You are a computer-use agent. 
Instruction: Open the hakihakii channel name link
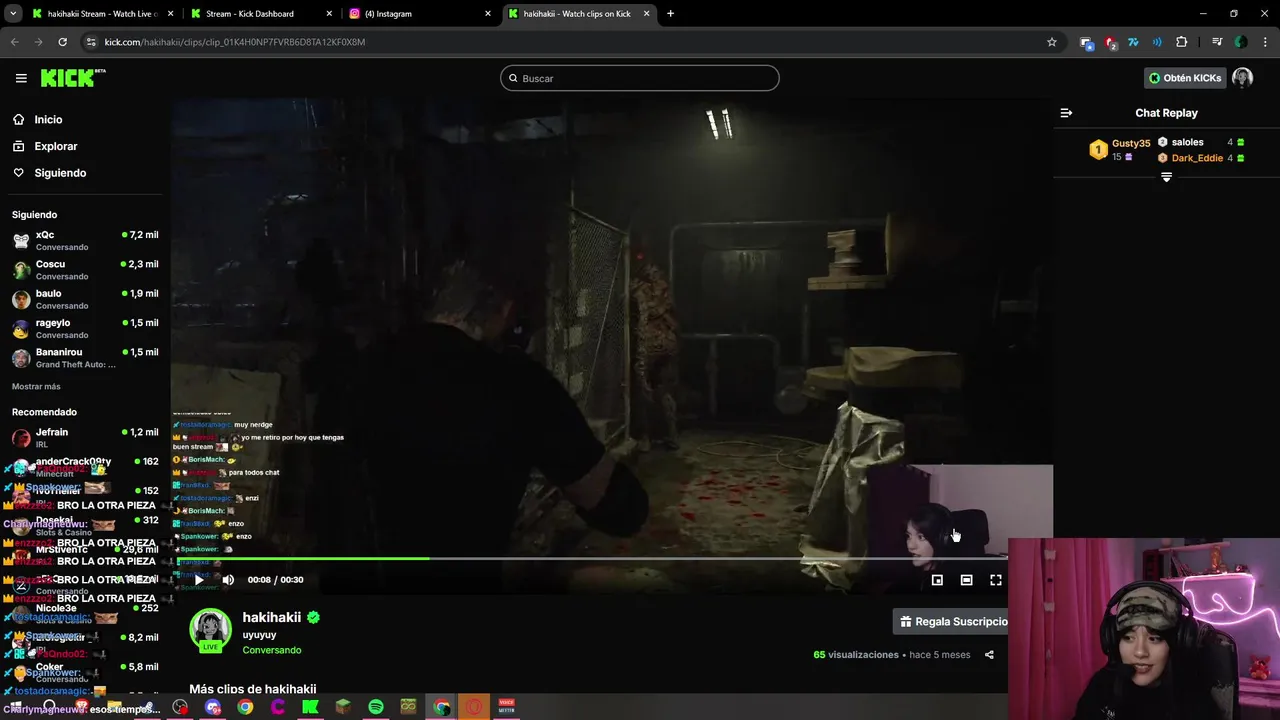pyautogui.click(x=272, y=618)
